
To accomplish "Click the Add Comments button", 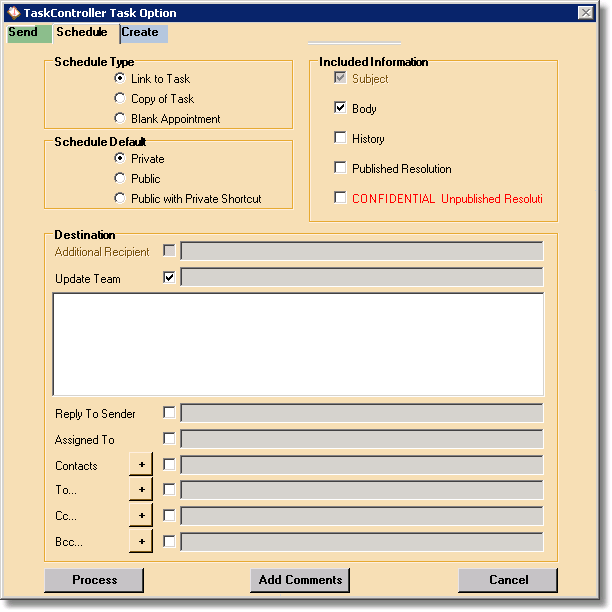I will coord(300,580).
